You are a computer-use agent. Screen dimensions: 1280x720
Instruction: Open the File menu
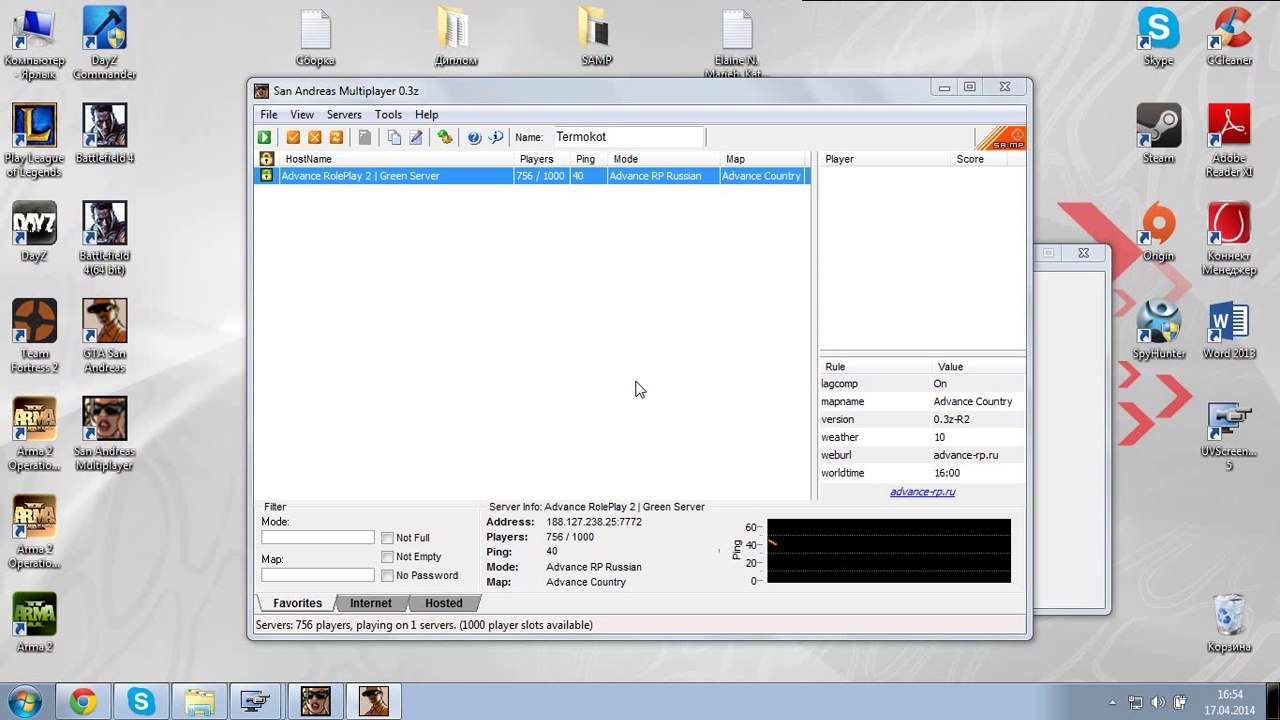click(269, 115)
